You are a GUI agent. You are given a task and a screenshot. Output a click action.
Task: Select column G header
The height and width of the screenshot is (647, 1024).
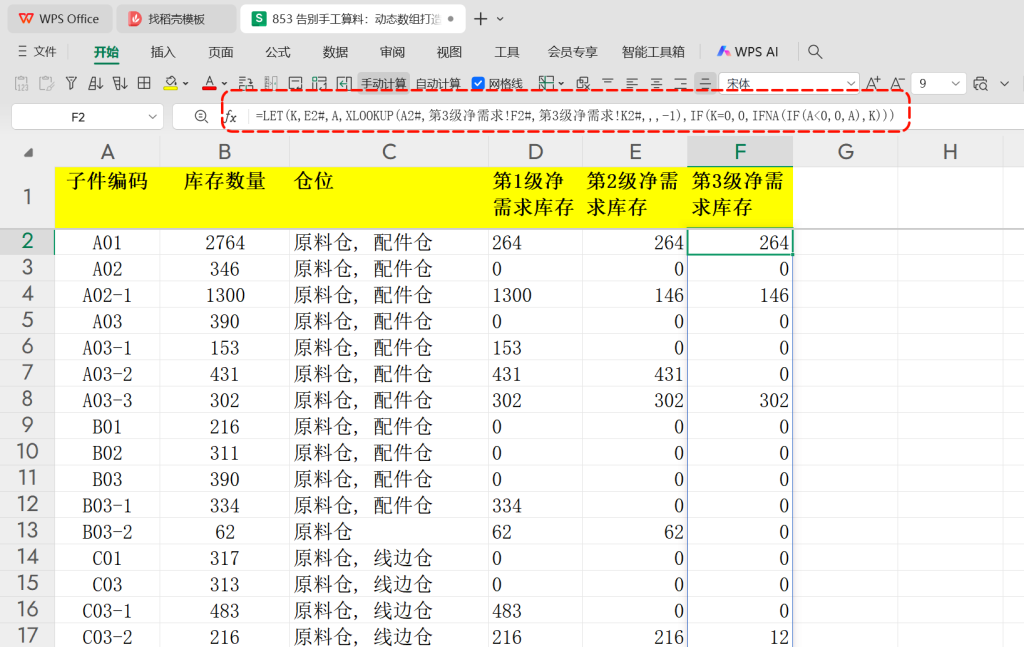click(x=845, y=151)
